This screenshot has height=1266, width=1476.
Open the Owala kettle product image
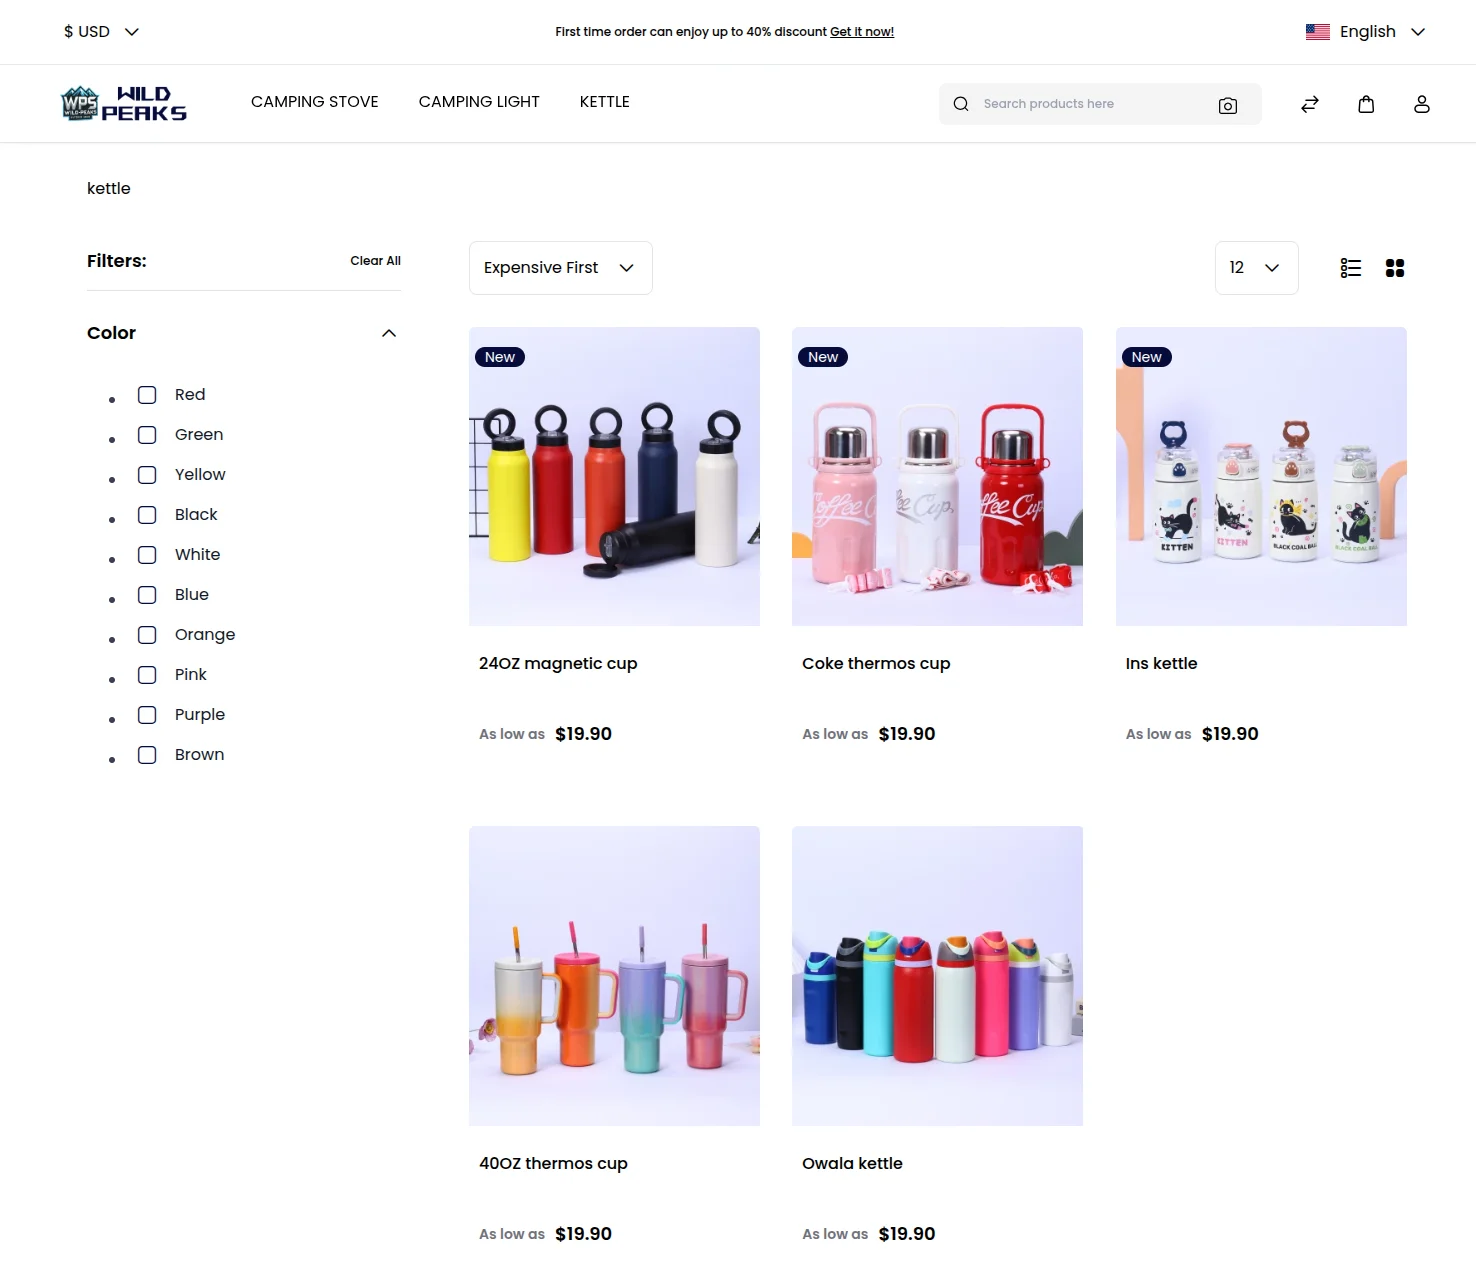point(937,976)
